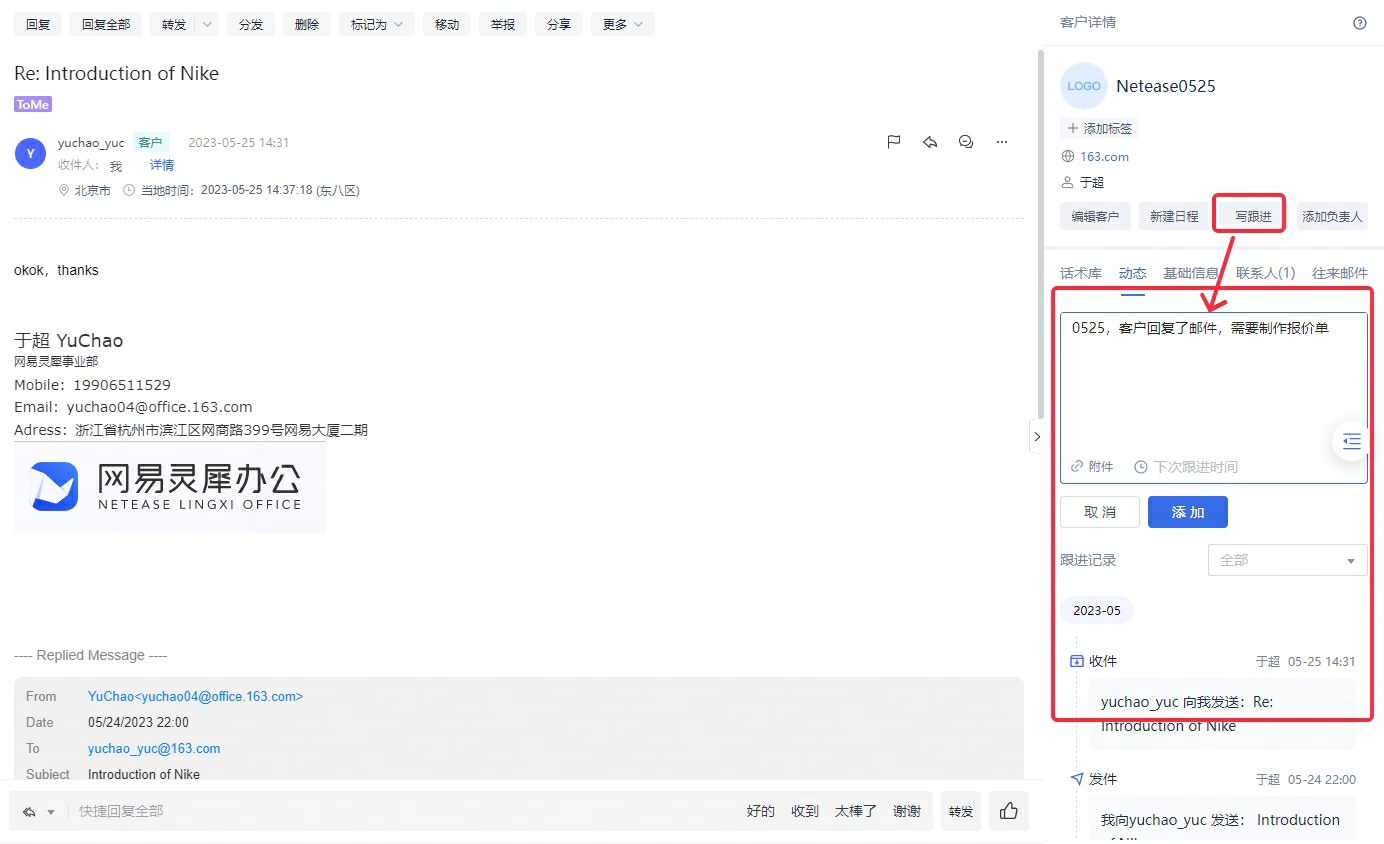Click the blue Y sender avatar

[x=31, y=154]
